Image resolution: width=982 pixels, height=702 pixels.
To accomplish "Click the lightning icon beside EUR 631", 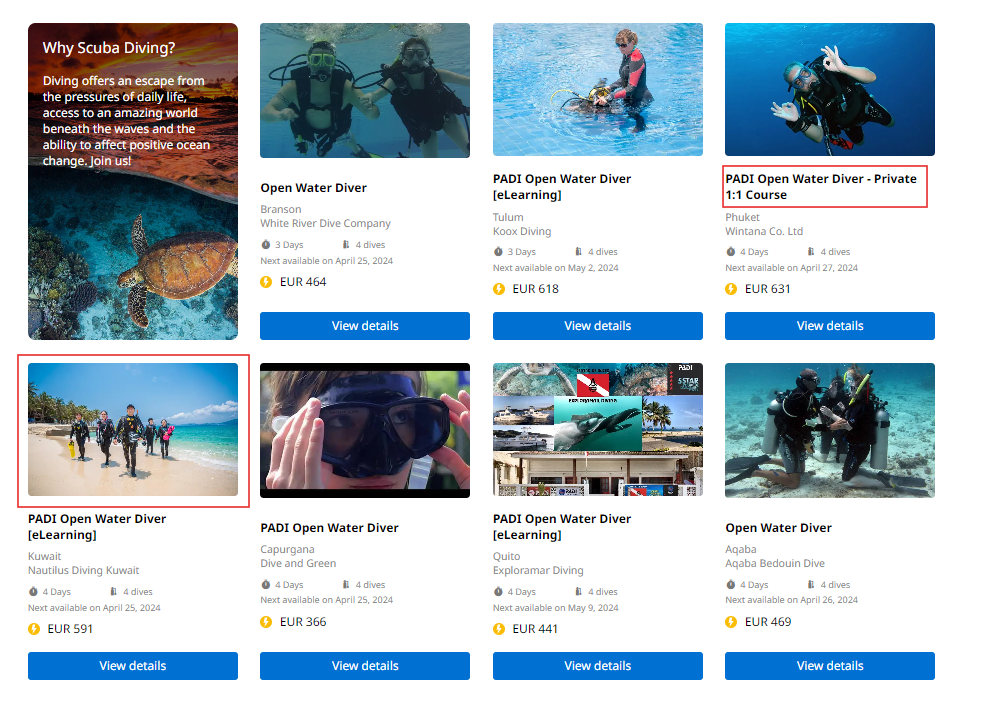I will click(x=731, y=289).
